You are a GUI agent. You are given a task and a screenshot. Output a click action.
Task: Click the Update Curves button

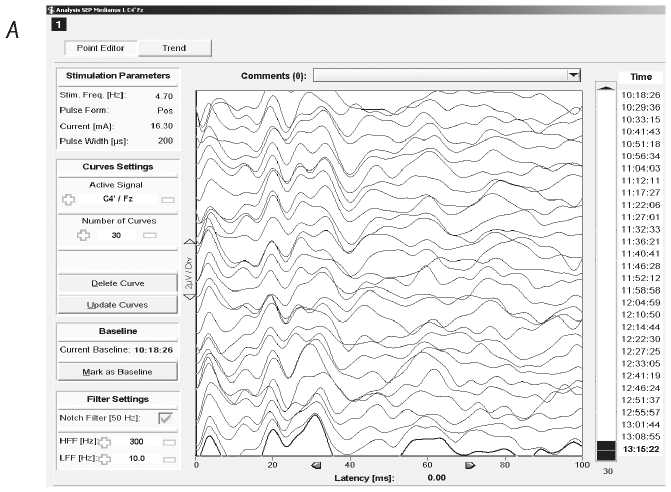pyautogui.click(x=117, y=305)
